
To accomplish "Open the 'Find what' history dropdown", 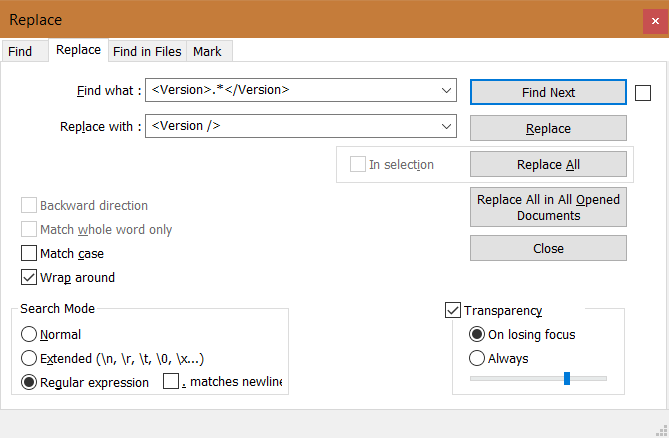I will 446,90.
